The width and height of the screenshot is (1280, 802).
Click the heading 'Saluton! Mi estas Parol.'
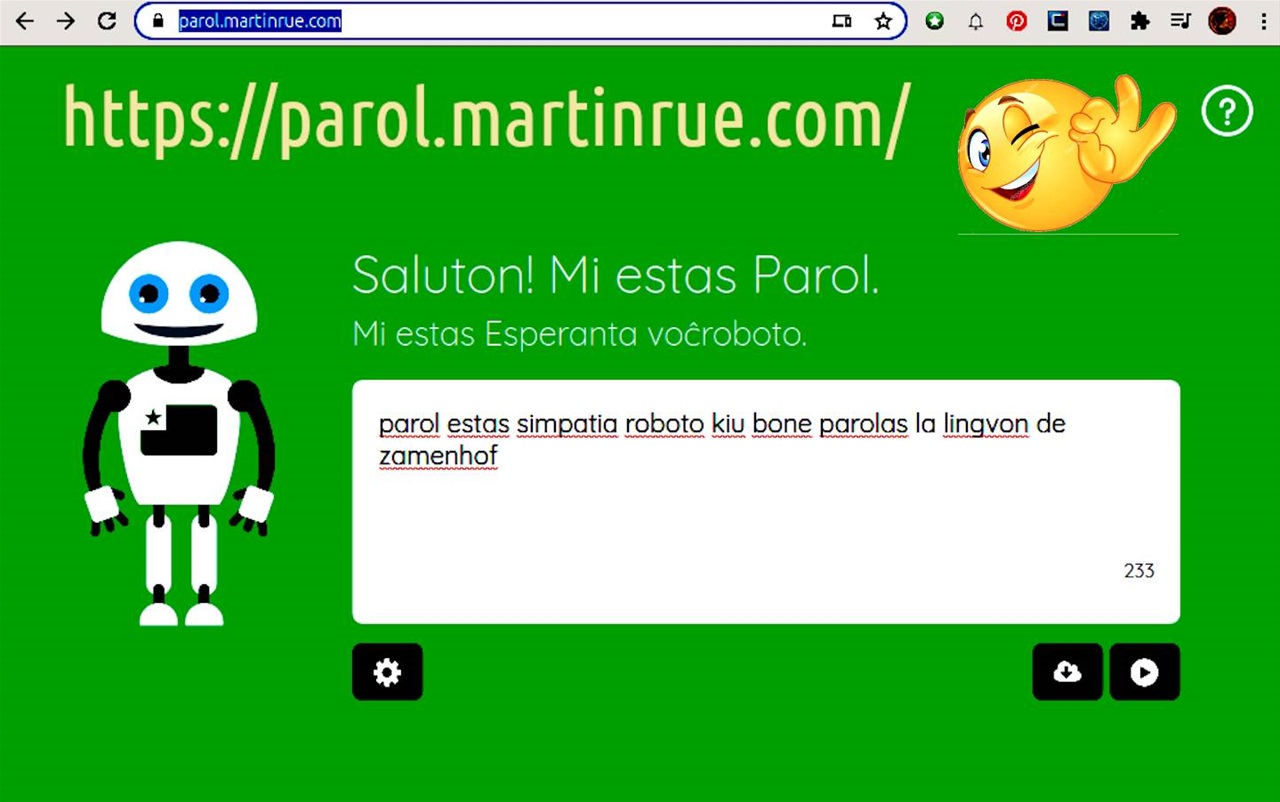616,276
